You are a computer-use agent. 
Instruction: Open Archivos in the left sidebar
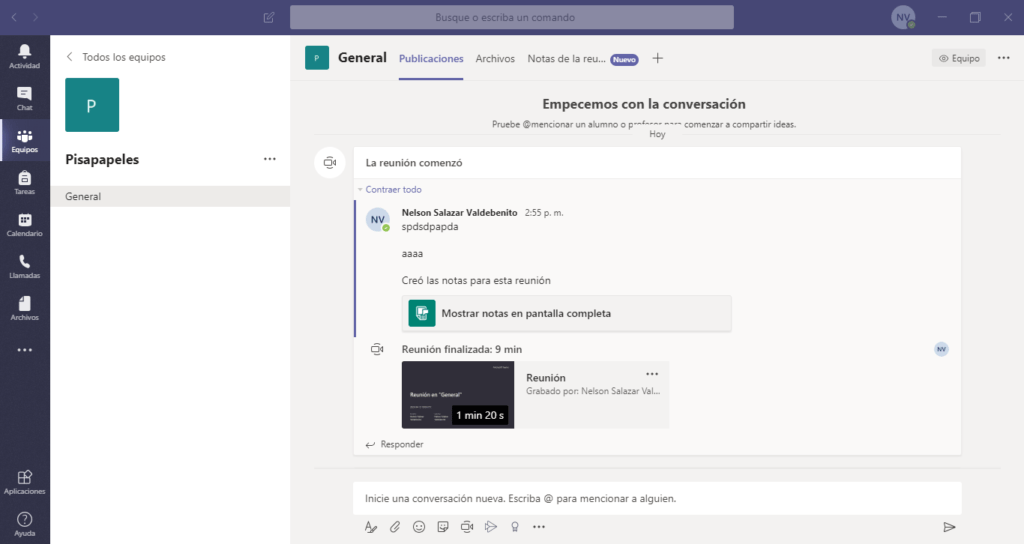pos(25,308)
